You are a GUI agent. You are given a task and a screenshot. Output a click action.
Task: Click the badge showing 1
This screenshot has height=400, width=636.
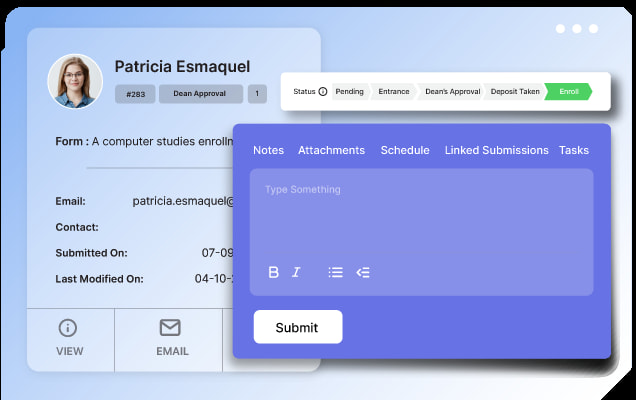(x=257, y=94)
